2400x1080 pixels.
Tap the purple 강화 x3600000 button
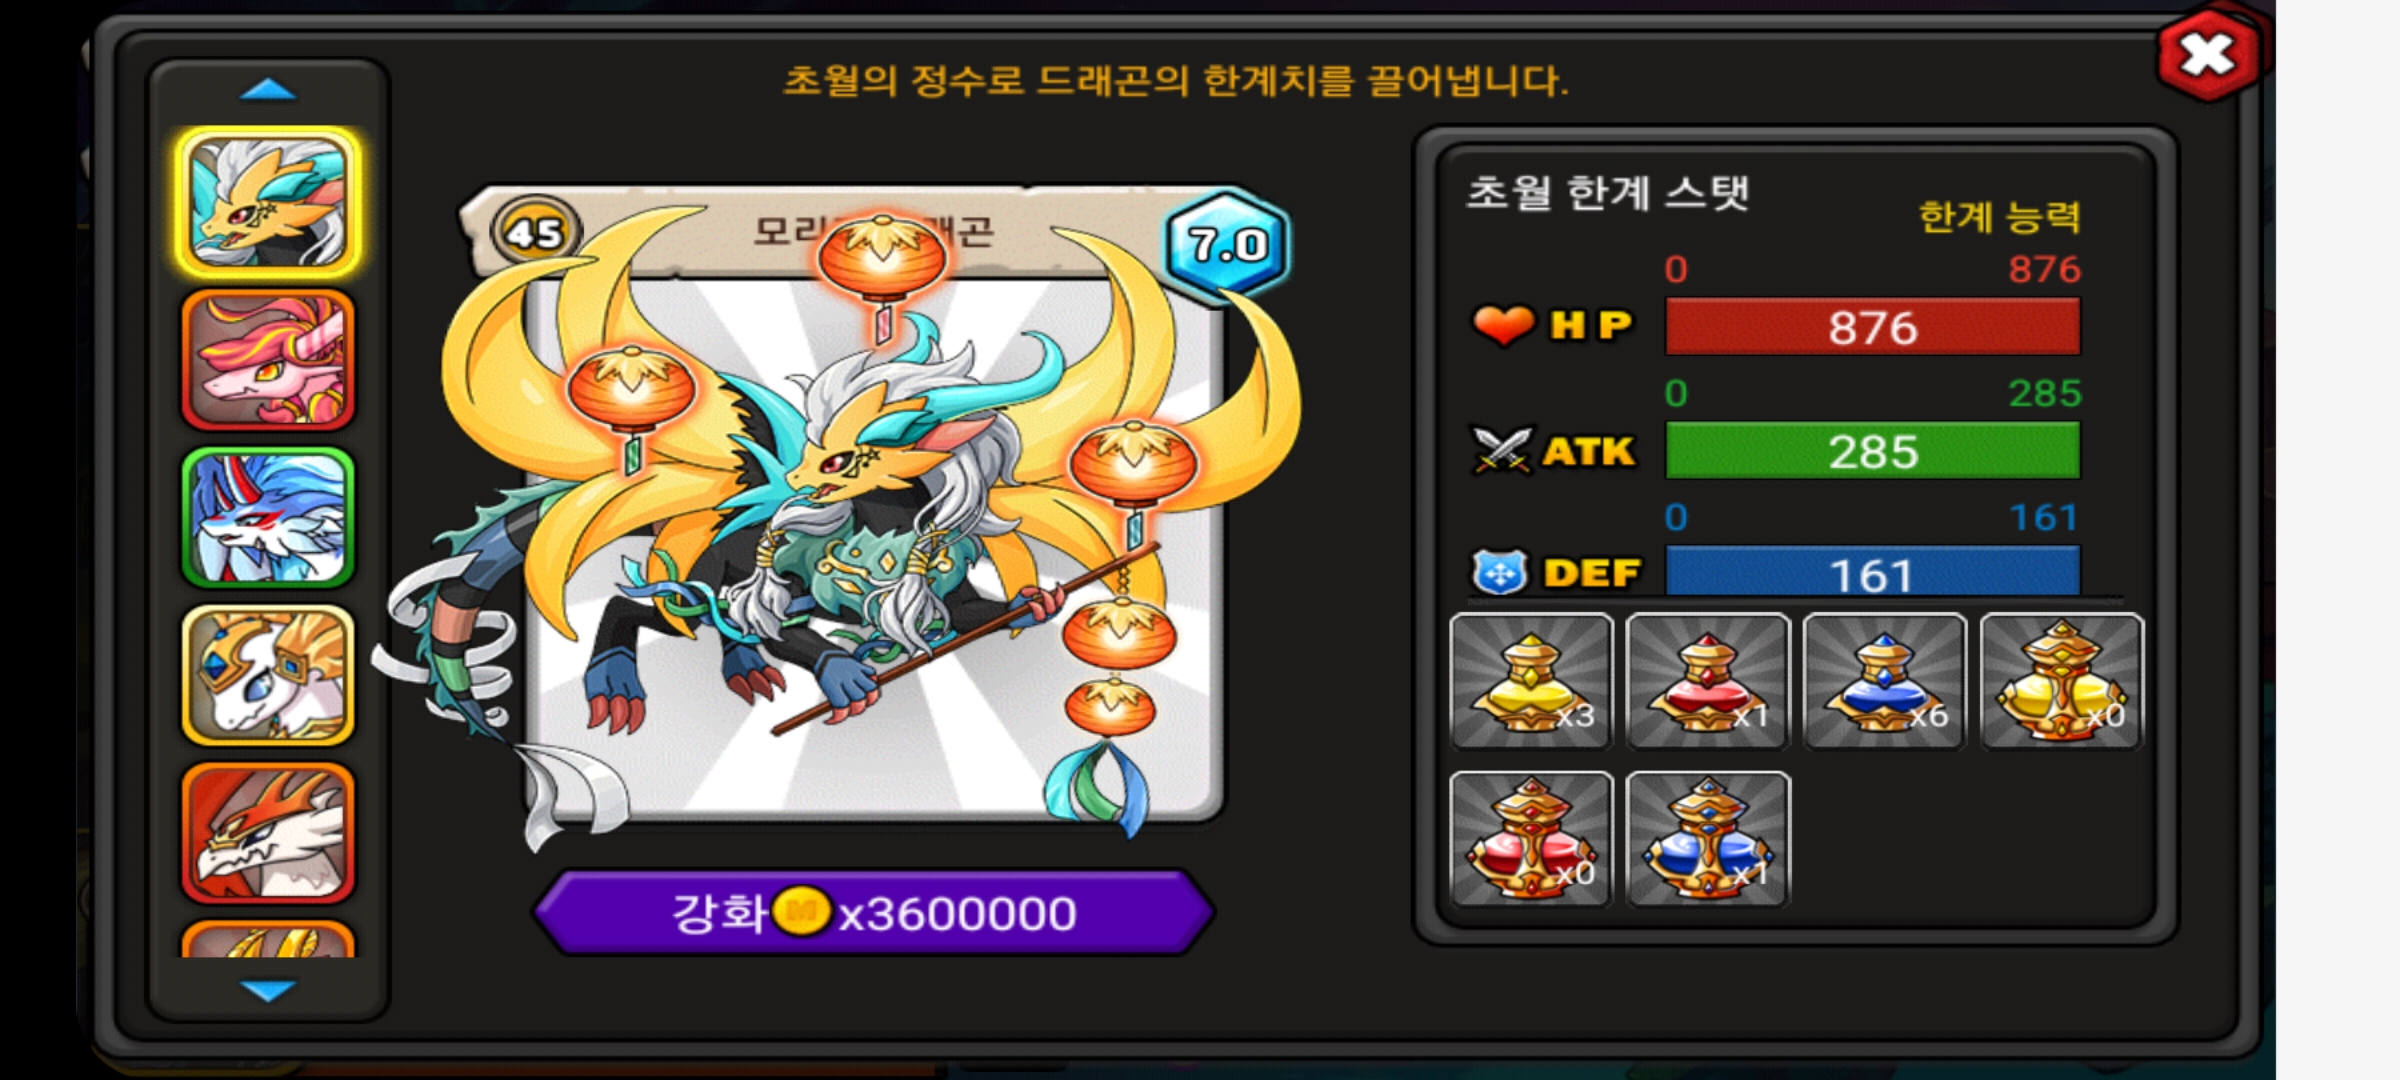[875, 912]
